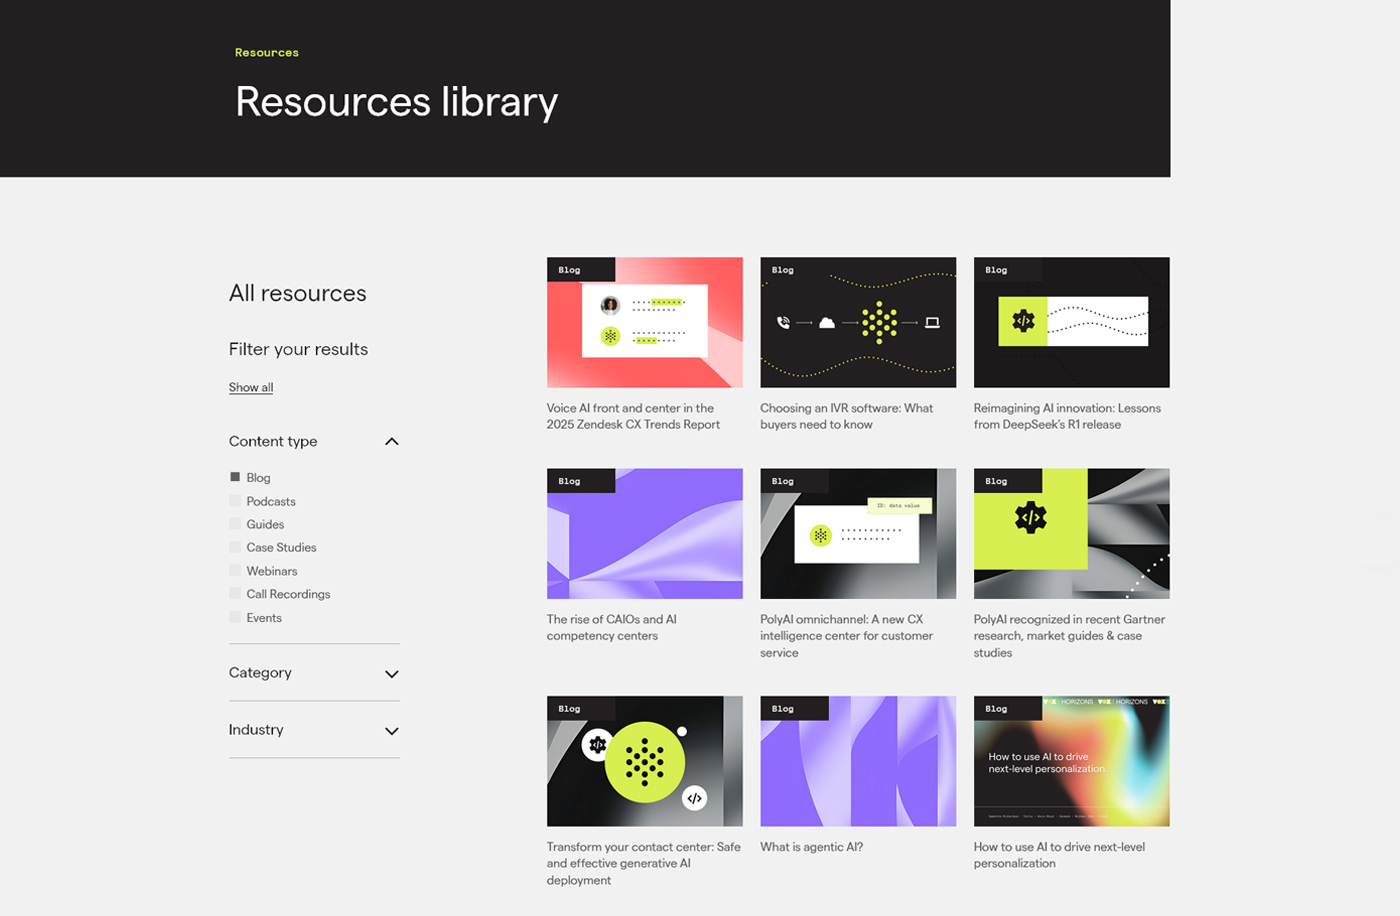Screen dimensions: 1400x916
Task: Select the Case Studies checkbox
Action: click(235, 547)
